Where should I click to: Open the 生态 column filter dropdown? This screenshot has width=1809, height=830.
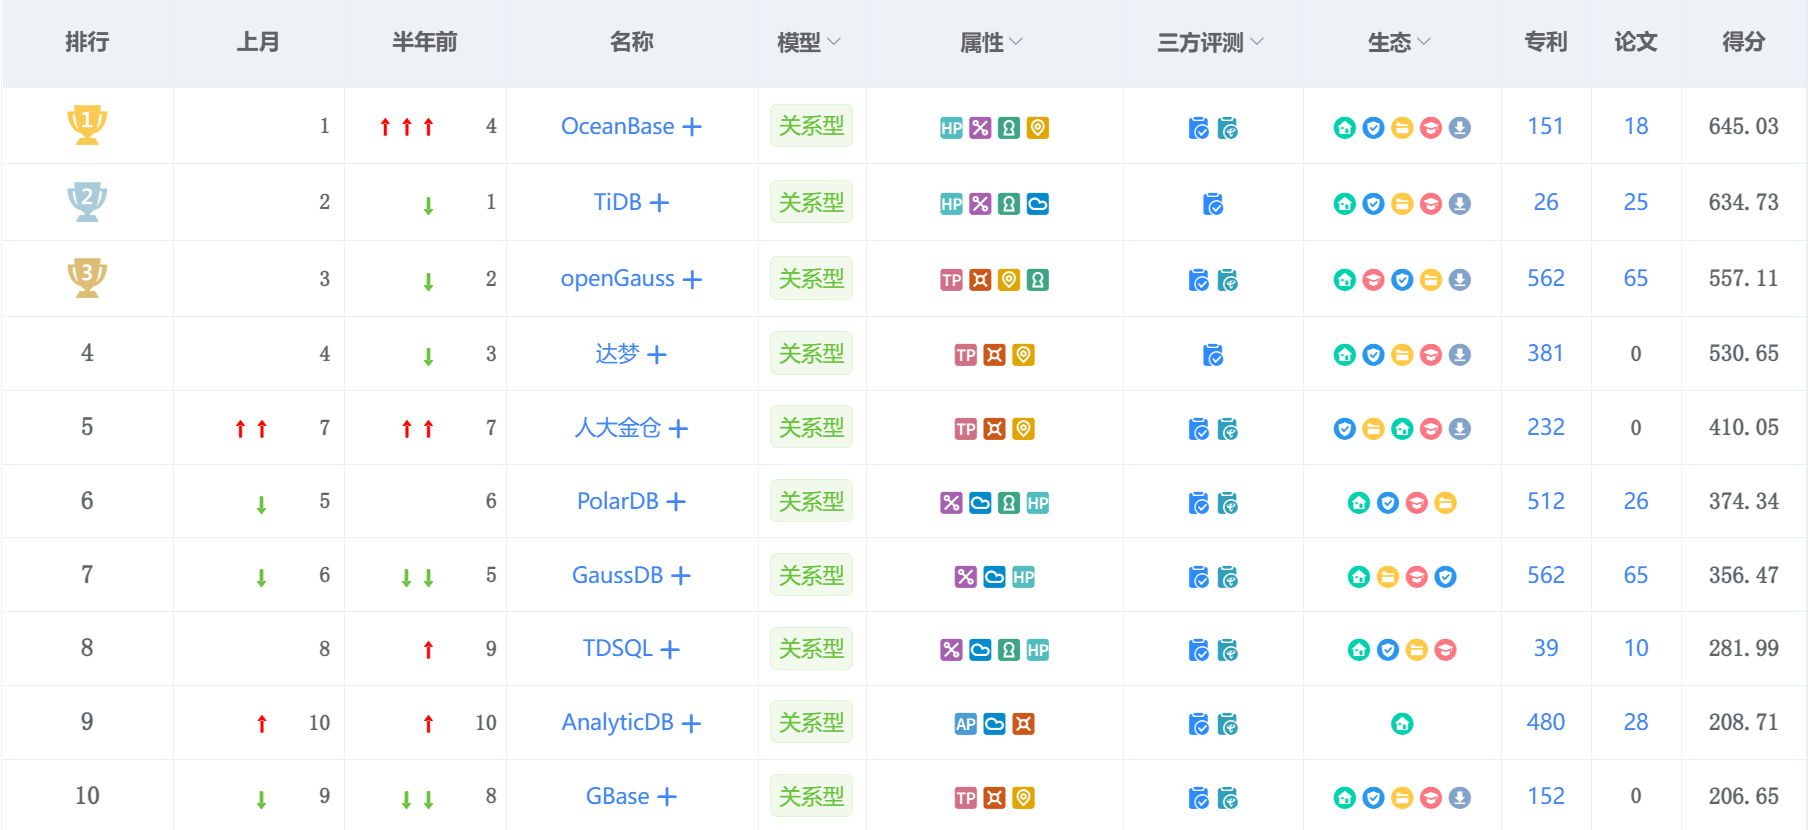(1424, 42)
